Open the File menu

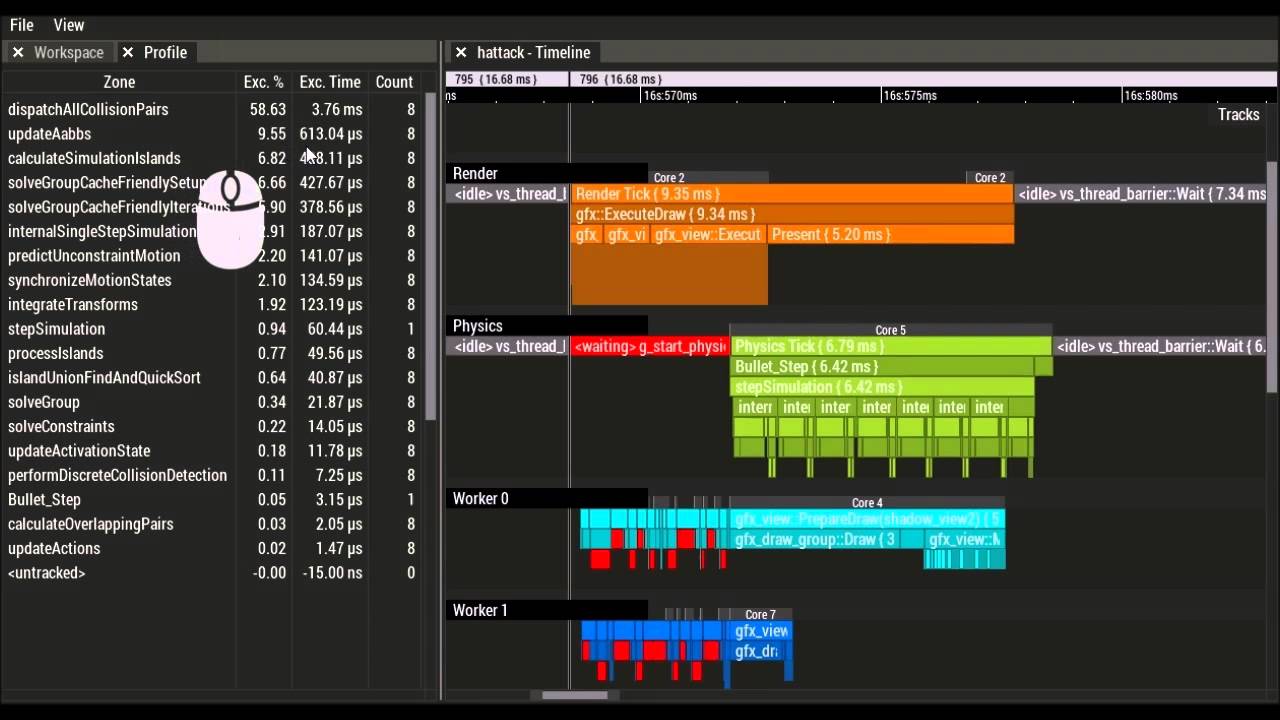click(x=22, y=25)
